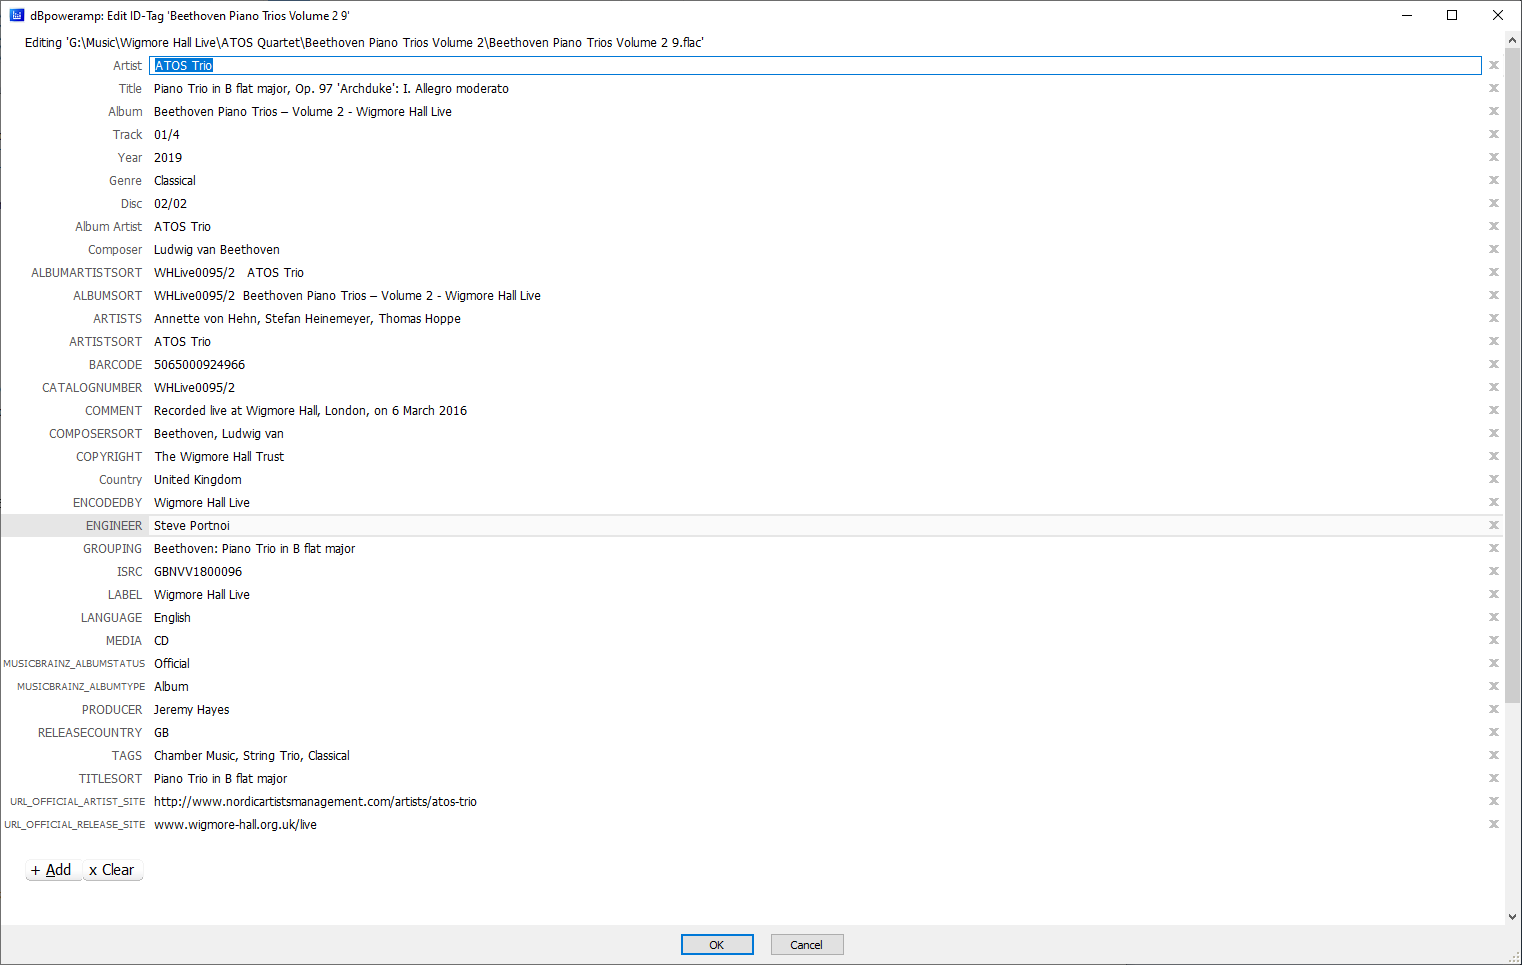Viewport: 1522px width, 965px height.
Task: Confirm edits with the OK button
Action: pos(717,945)
